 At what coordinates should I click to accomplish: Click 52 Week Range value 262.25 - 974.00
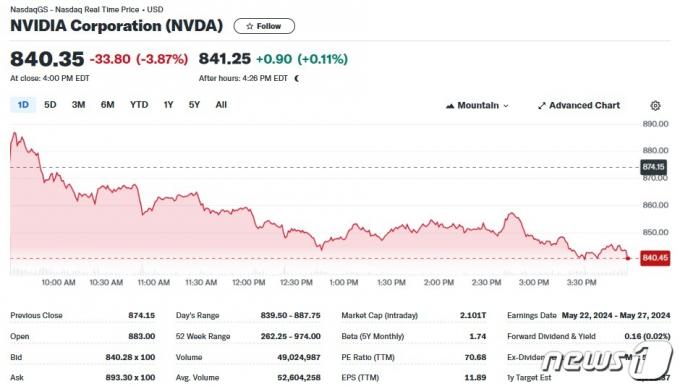pos(291,336)
